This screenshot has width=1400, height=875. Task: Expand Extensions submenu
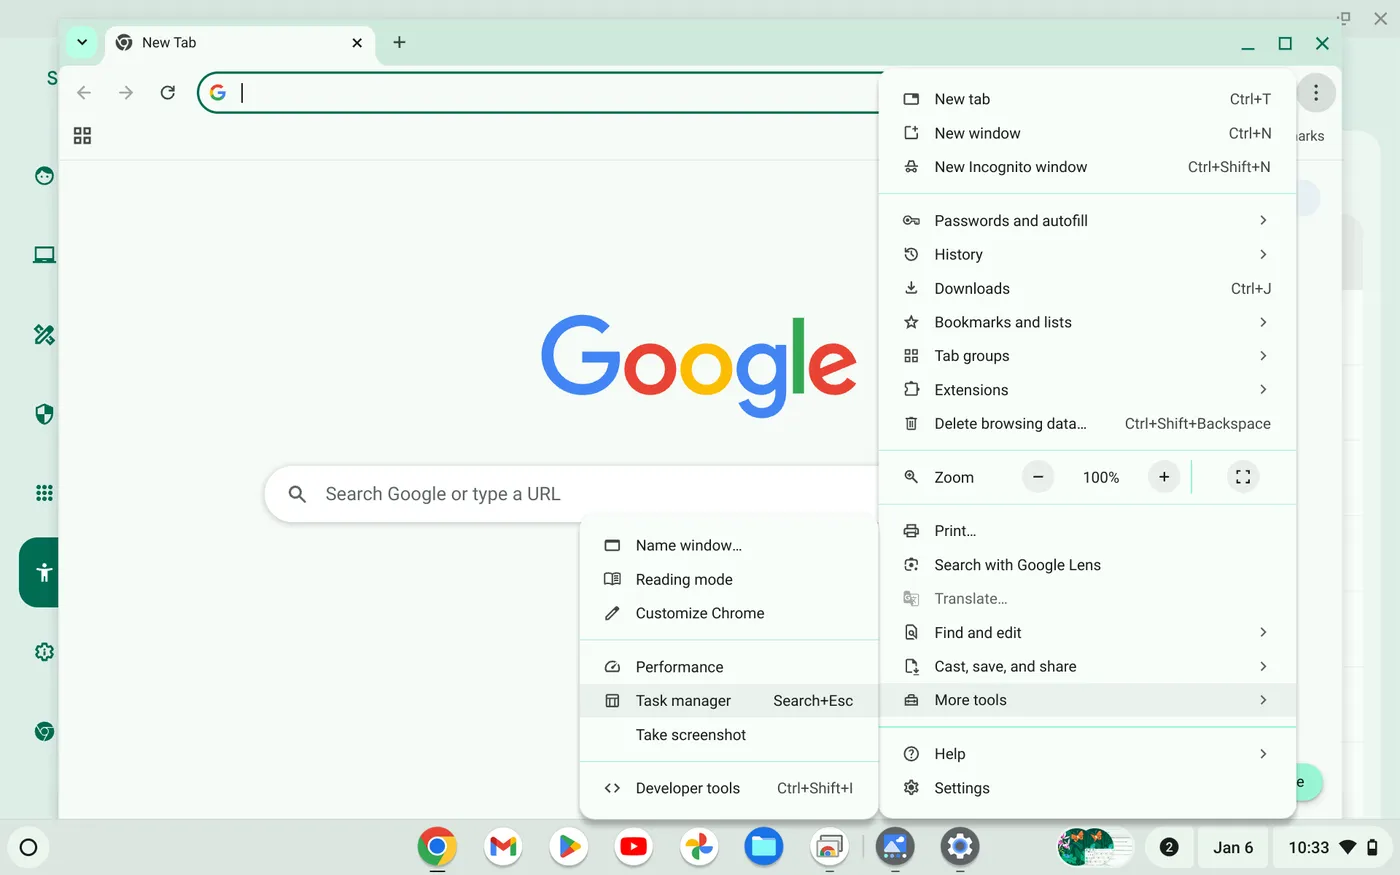(x=1087, y=390)
